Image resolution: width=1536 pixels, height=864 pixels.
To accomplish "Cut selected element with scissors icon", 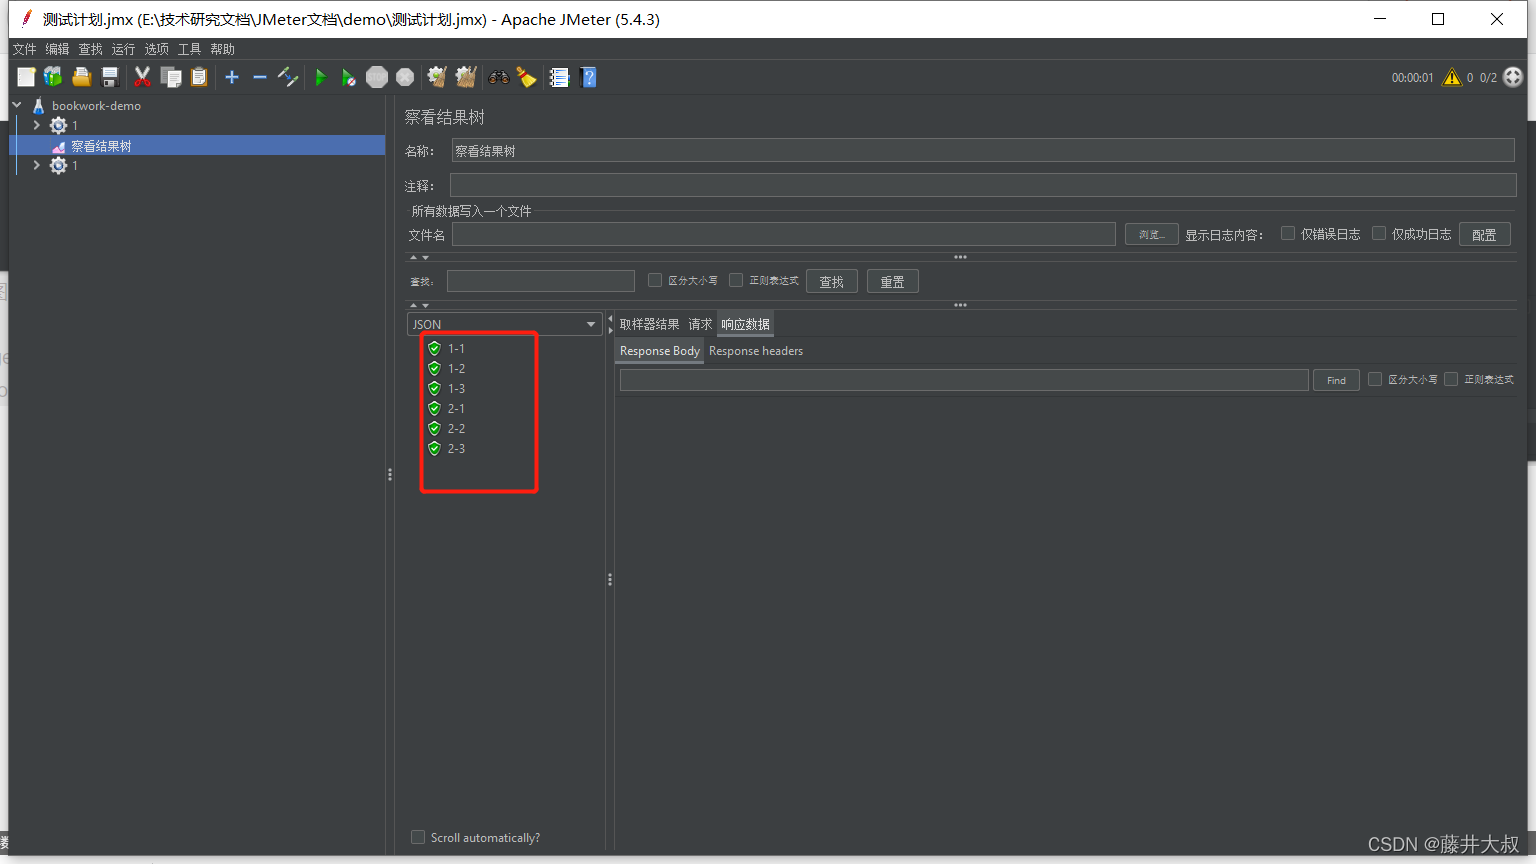I will (x=143, y=77).
